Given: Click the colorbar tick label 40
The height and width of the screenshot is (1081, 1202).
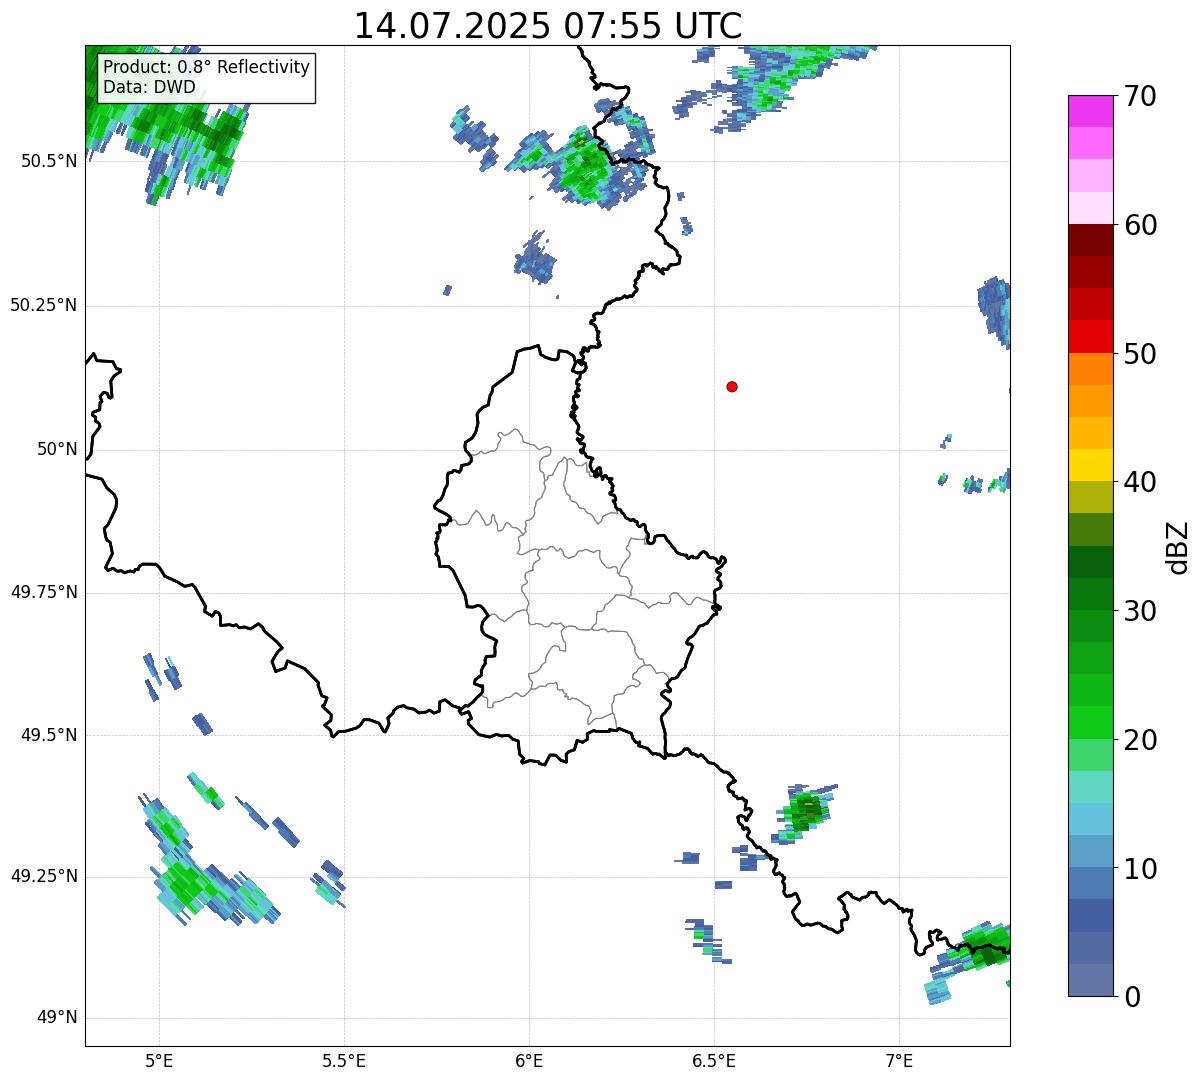Looking at the screenshot, I should point(1140,482).
